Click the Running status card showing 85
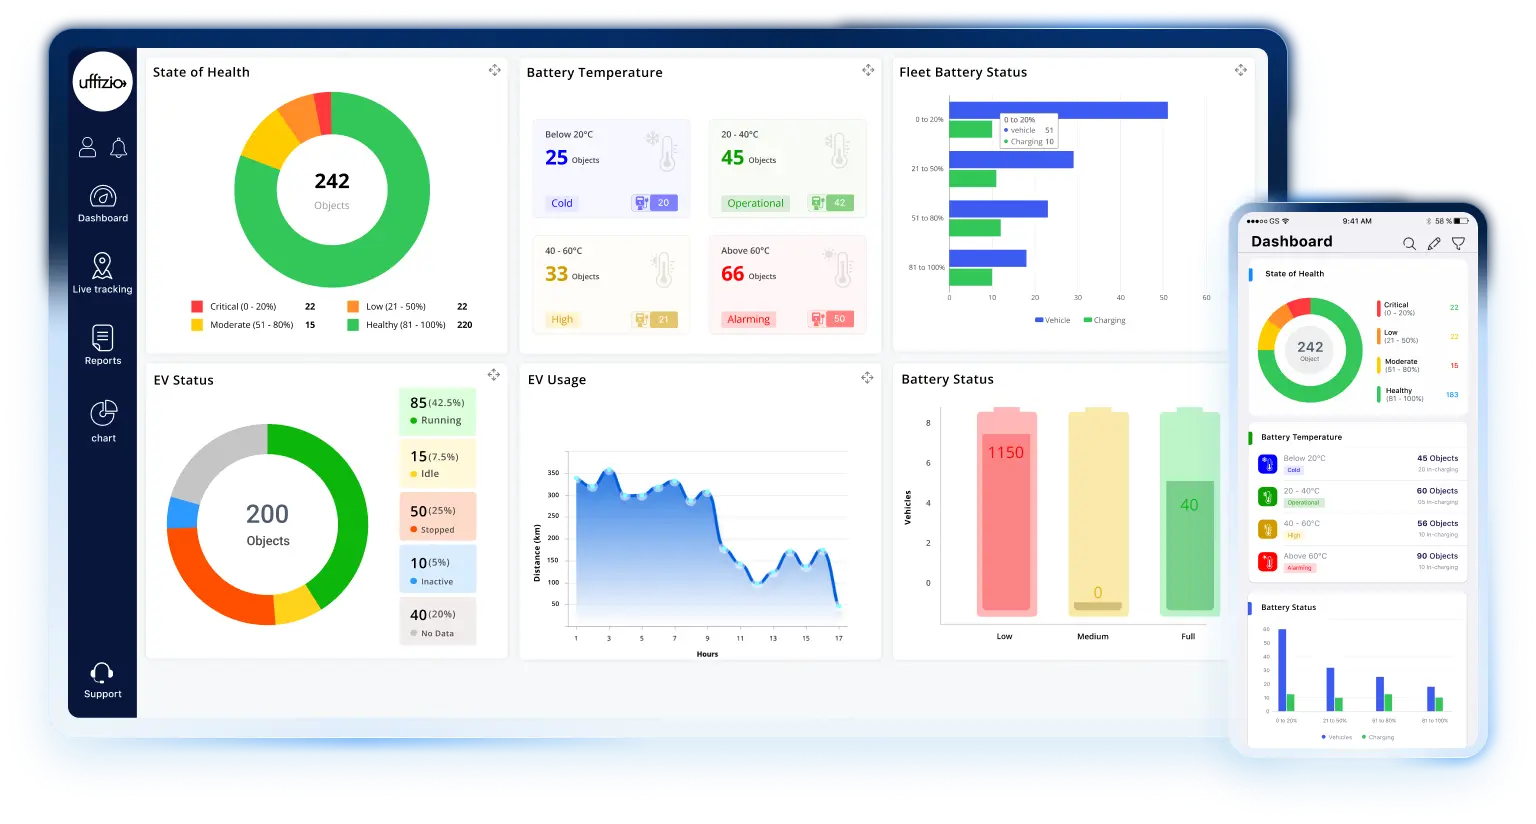1536x824 pixels. point(437,411)
